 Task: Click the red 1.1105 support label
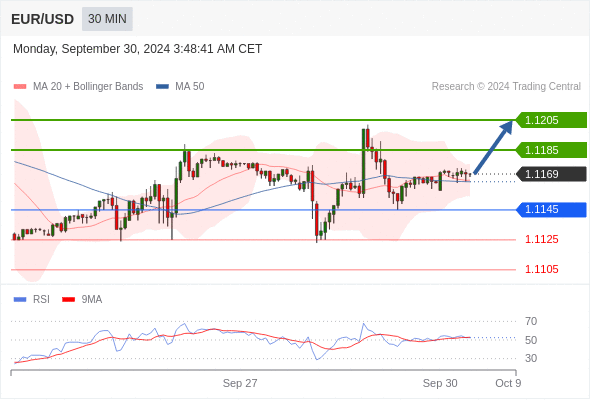point(542,269)
